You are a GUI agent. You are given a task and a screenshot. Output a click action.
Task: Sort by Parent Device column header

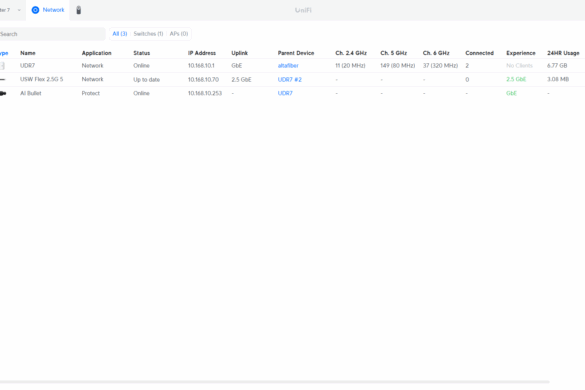[x=296, y=53]
